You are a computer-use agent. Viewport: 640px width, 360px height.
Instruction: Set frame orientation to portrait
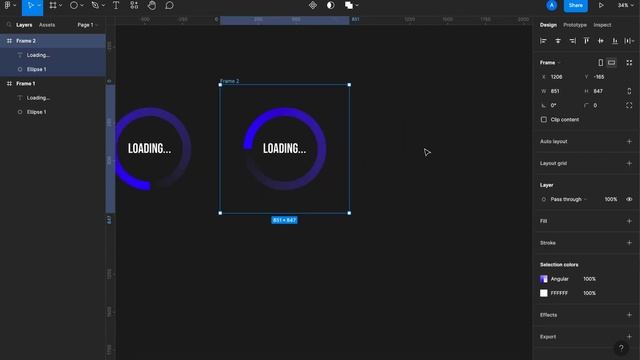coord(600,62)
